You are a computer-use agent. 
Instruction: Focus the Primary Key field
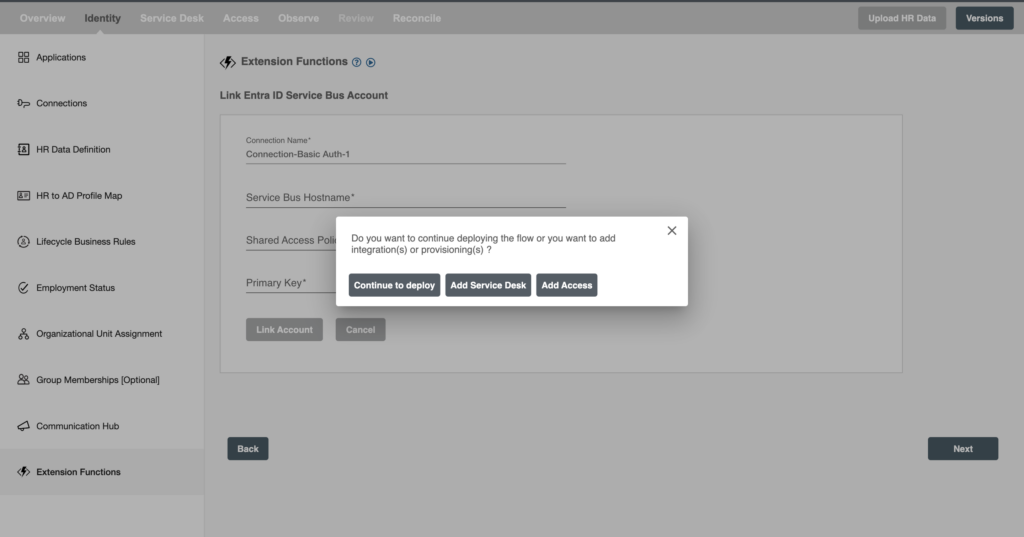tap(291, 283)
